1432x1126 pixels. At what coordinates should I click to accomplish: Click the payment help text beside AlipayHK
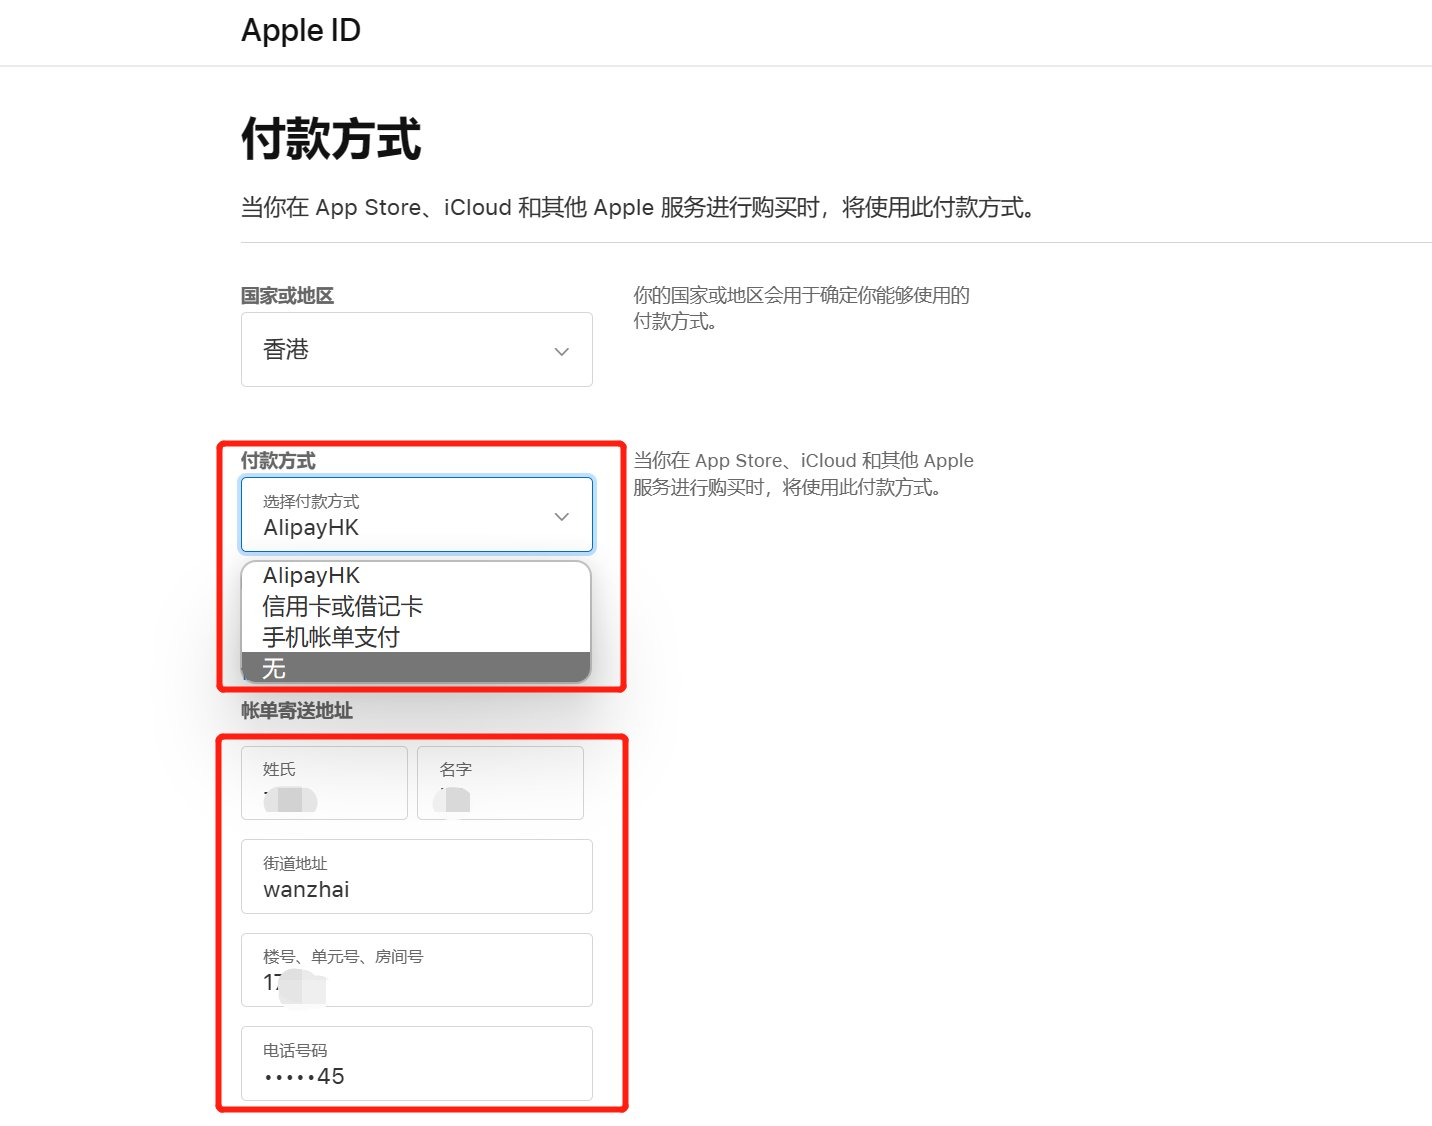coord(802,474)
